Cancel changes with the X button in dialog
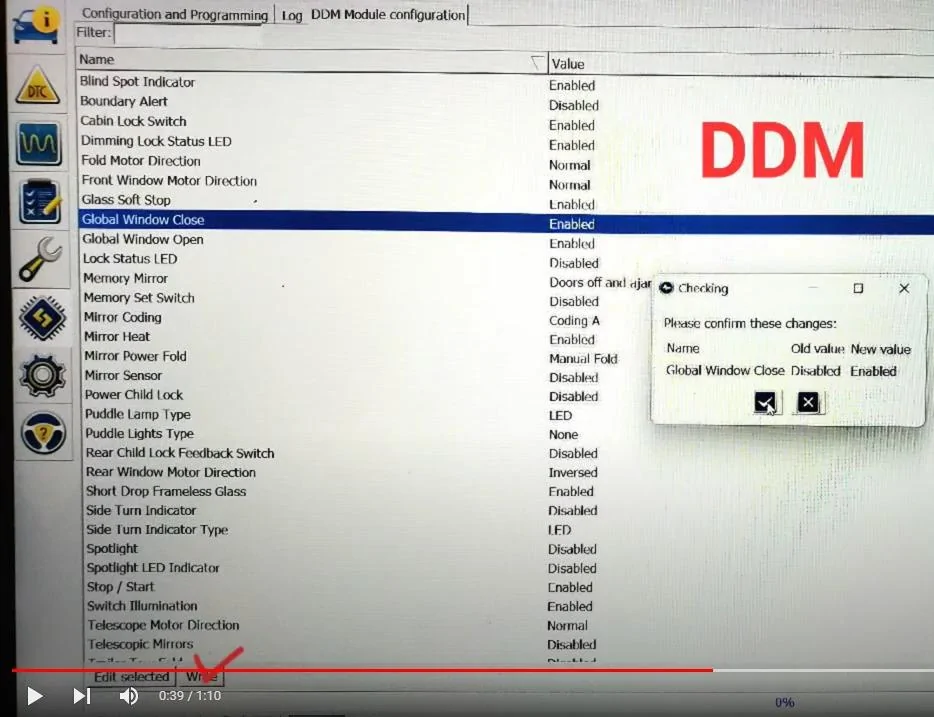The height and width of the screenshot is (717, 934). (x=808, y=403)
